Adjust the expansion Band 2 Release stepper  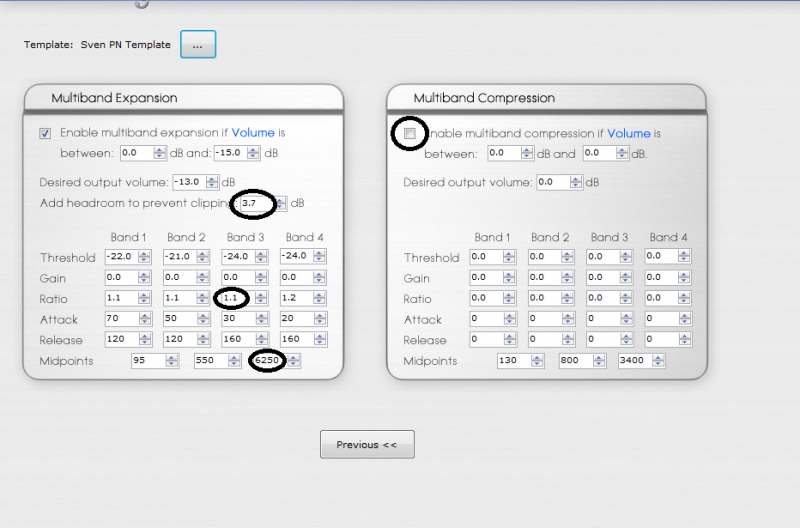click(x=204, y=340)
